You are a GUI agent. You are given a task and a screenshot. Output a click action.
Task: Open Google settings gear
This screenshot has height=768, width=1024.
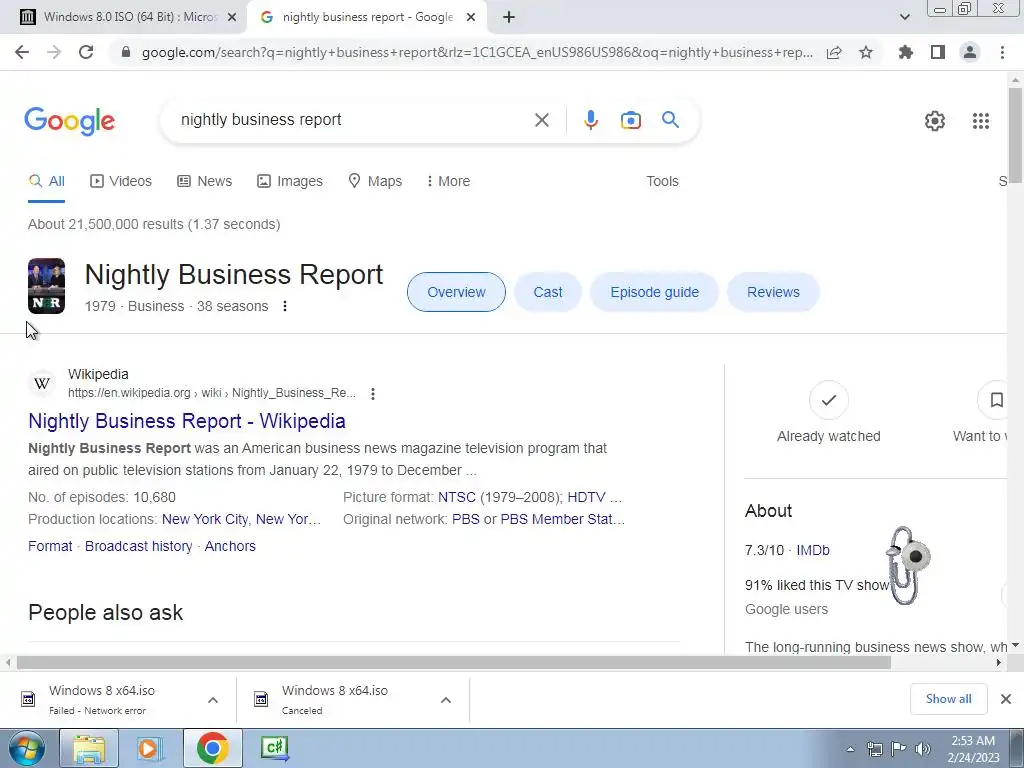[x=935, y=121]
